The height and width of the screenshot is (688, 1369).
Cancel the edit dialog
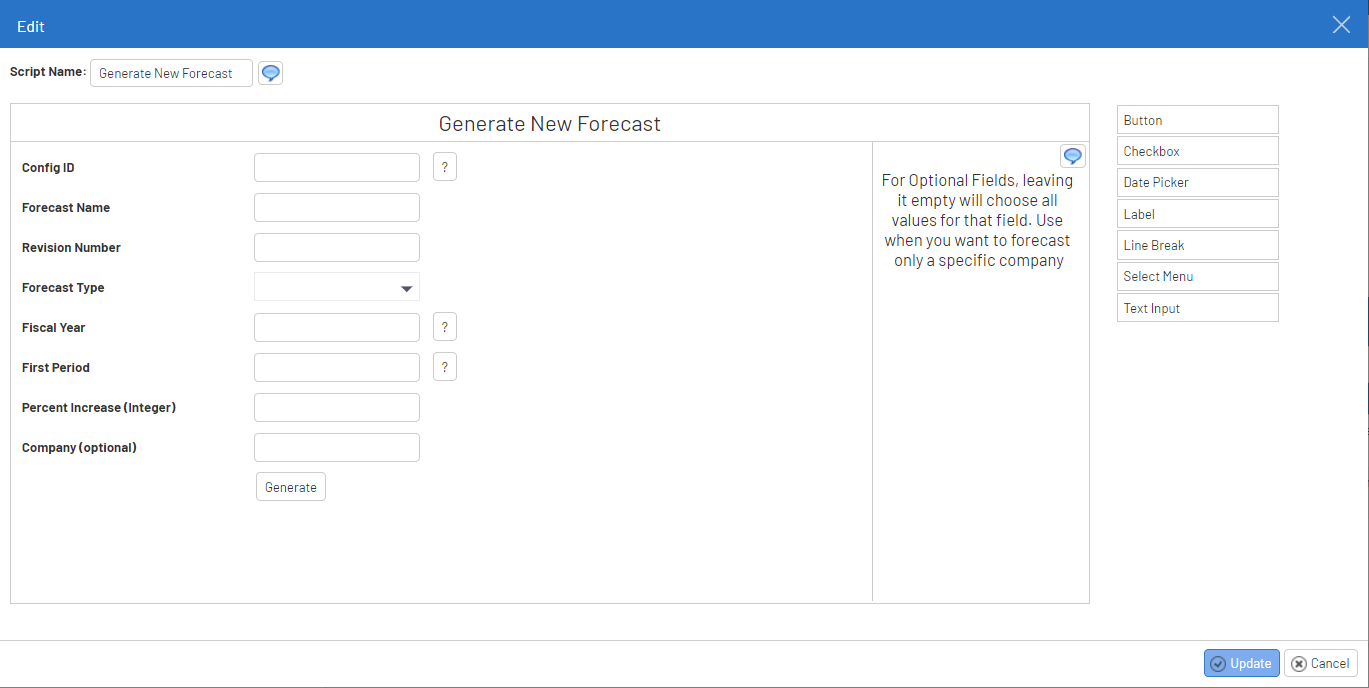[x=1320, y=663]
